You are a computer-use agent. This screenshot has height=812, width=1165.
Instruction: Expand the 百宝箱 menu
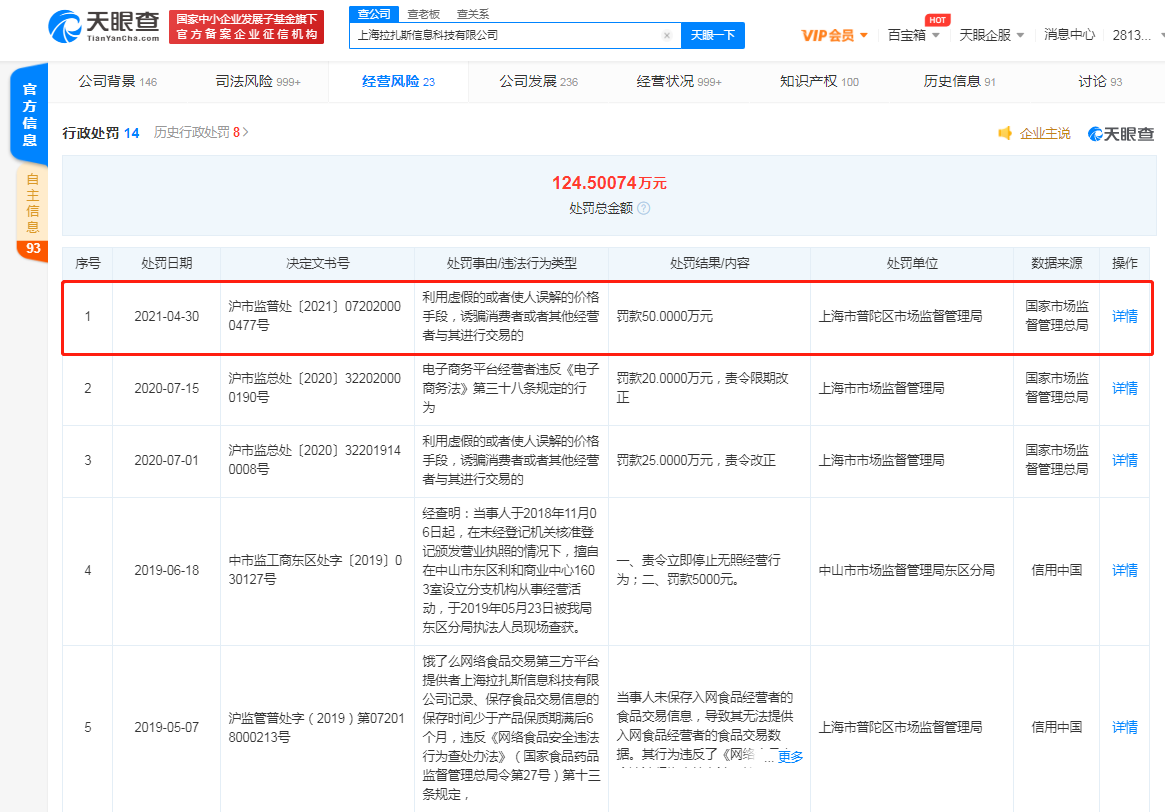(913, 35)
